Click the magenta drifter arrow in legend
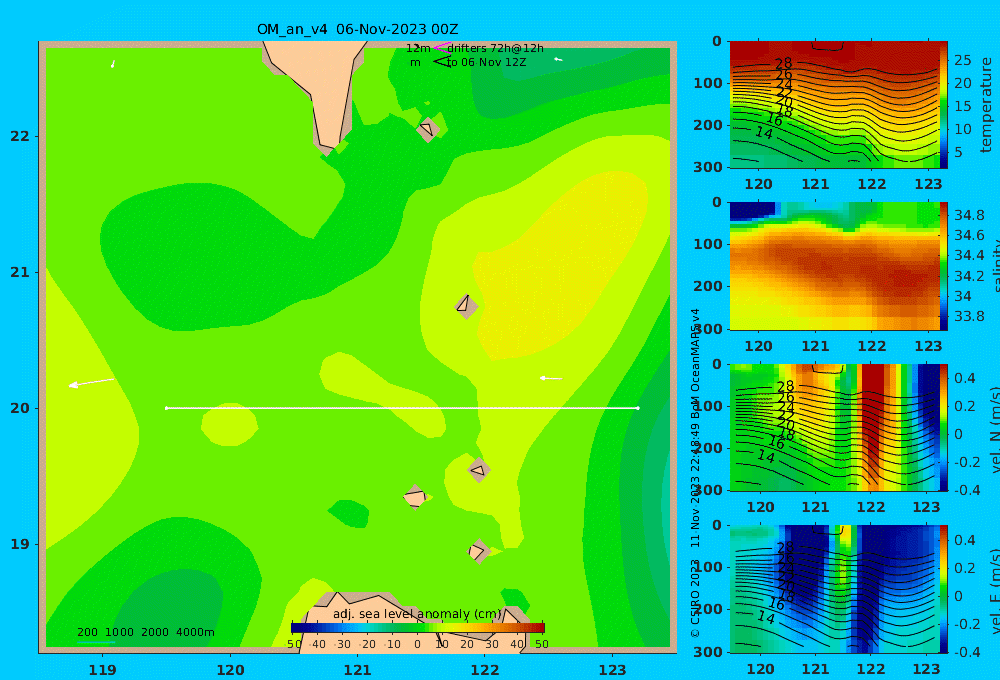Screen dimensions: 1000x680 (443, 47)
